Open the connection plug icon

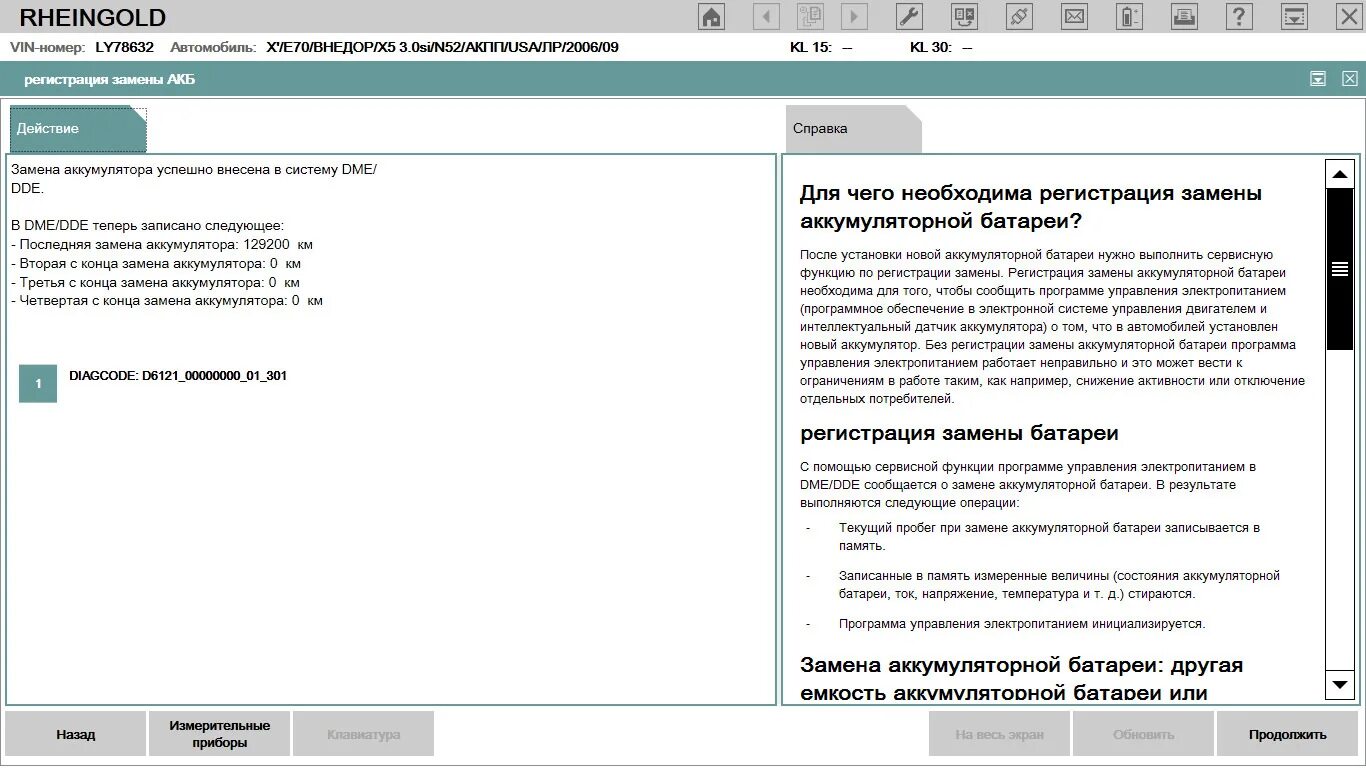[x=1019, y=17]
